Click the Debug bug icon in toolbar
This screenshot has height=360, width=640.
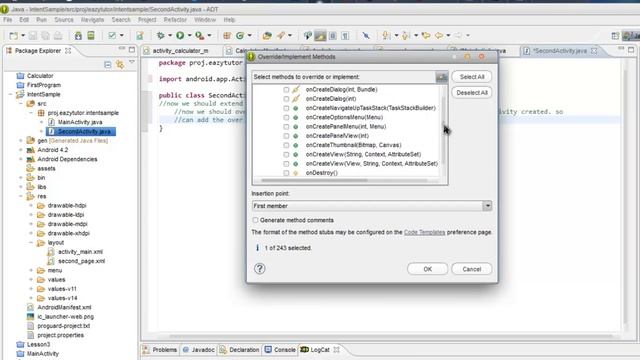[160, 36]
